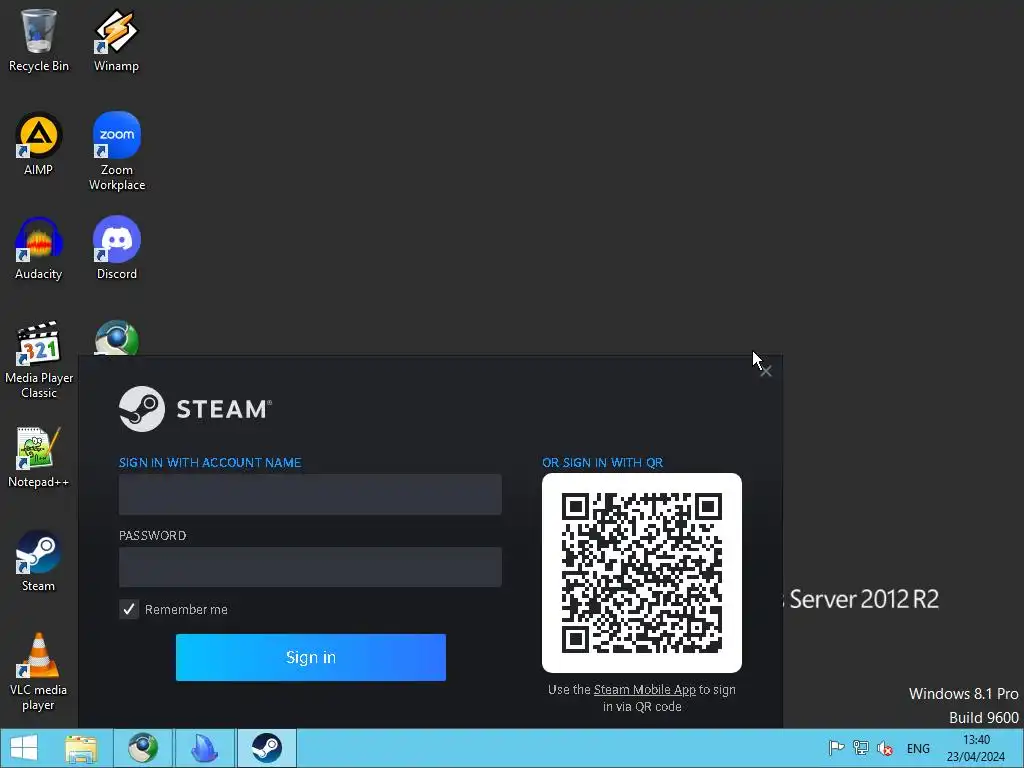This screenshot has width=1024, height=768.
Task: Click the PASSWORD field label
Action: (152, 536)
